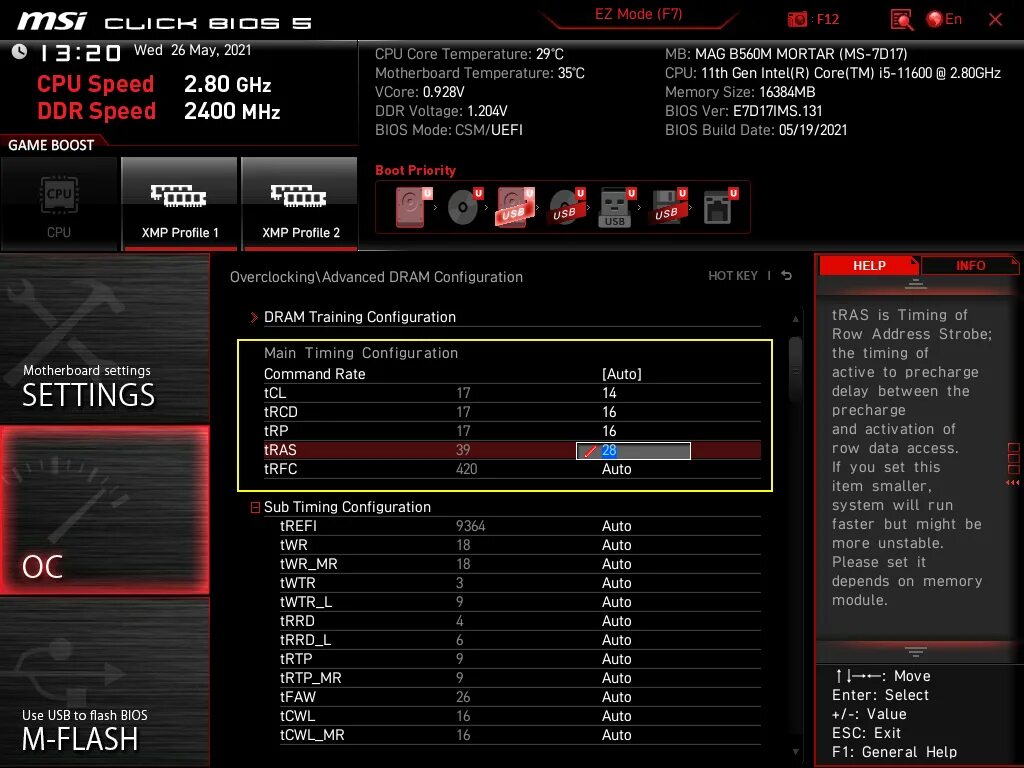1024x768 pixels.
Task: Select the USB hard disk boot device icon
Action: click(515, 207)
